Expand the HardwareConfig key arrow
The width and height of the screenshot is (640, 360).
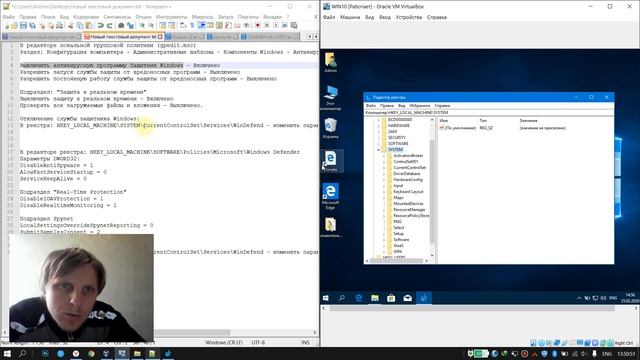384,180
